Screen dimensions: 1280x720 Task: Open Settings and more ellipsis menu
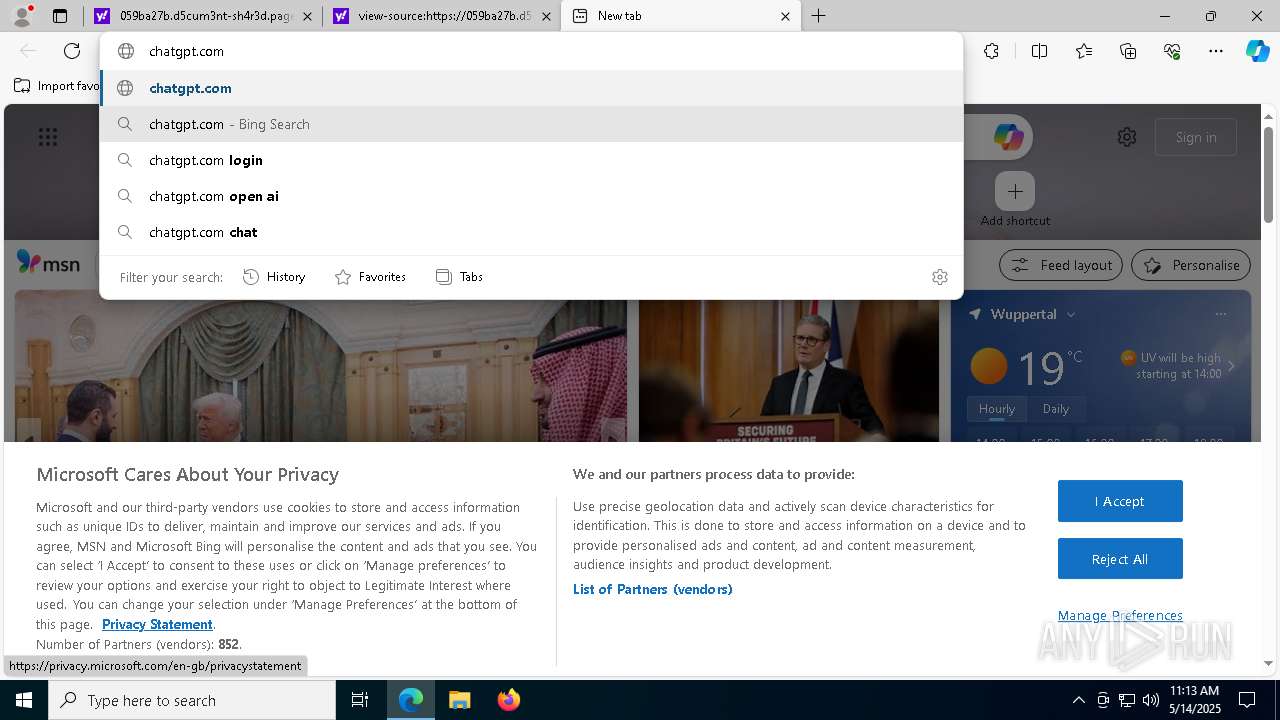[1216, 51]
